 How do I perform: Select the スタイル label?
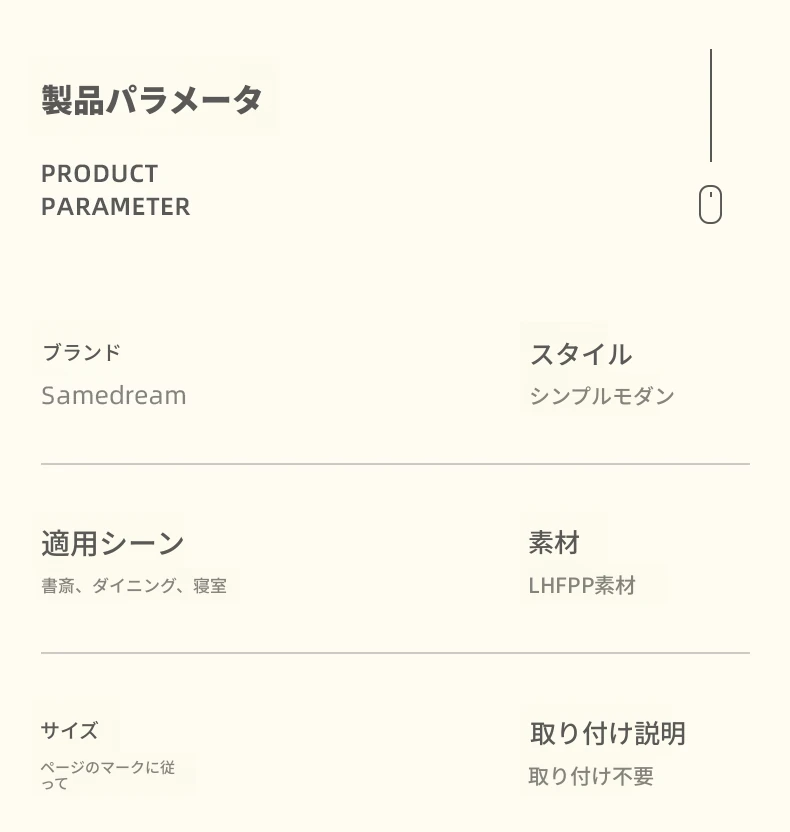point(581,354)
